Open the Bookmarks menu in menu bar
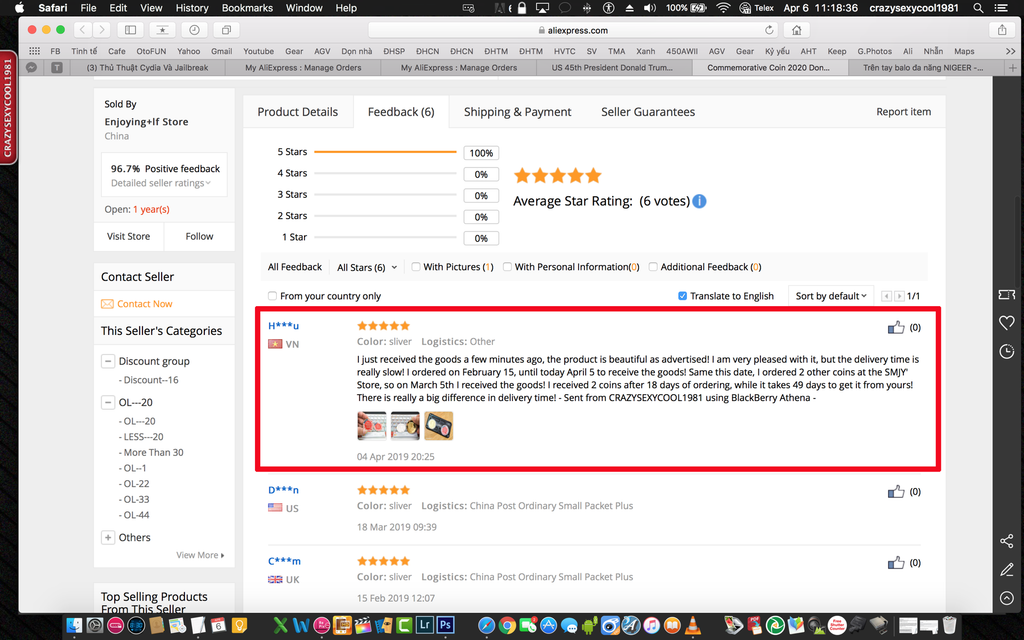The height and width of the screenshot is (640, 1024). point(247,8)
